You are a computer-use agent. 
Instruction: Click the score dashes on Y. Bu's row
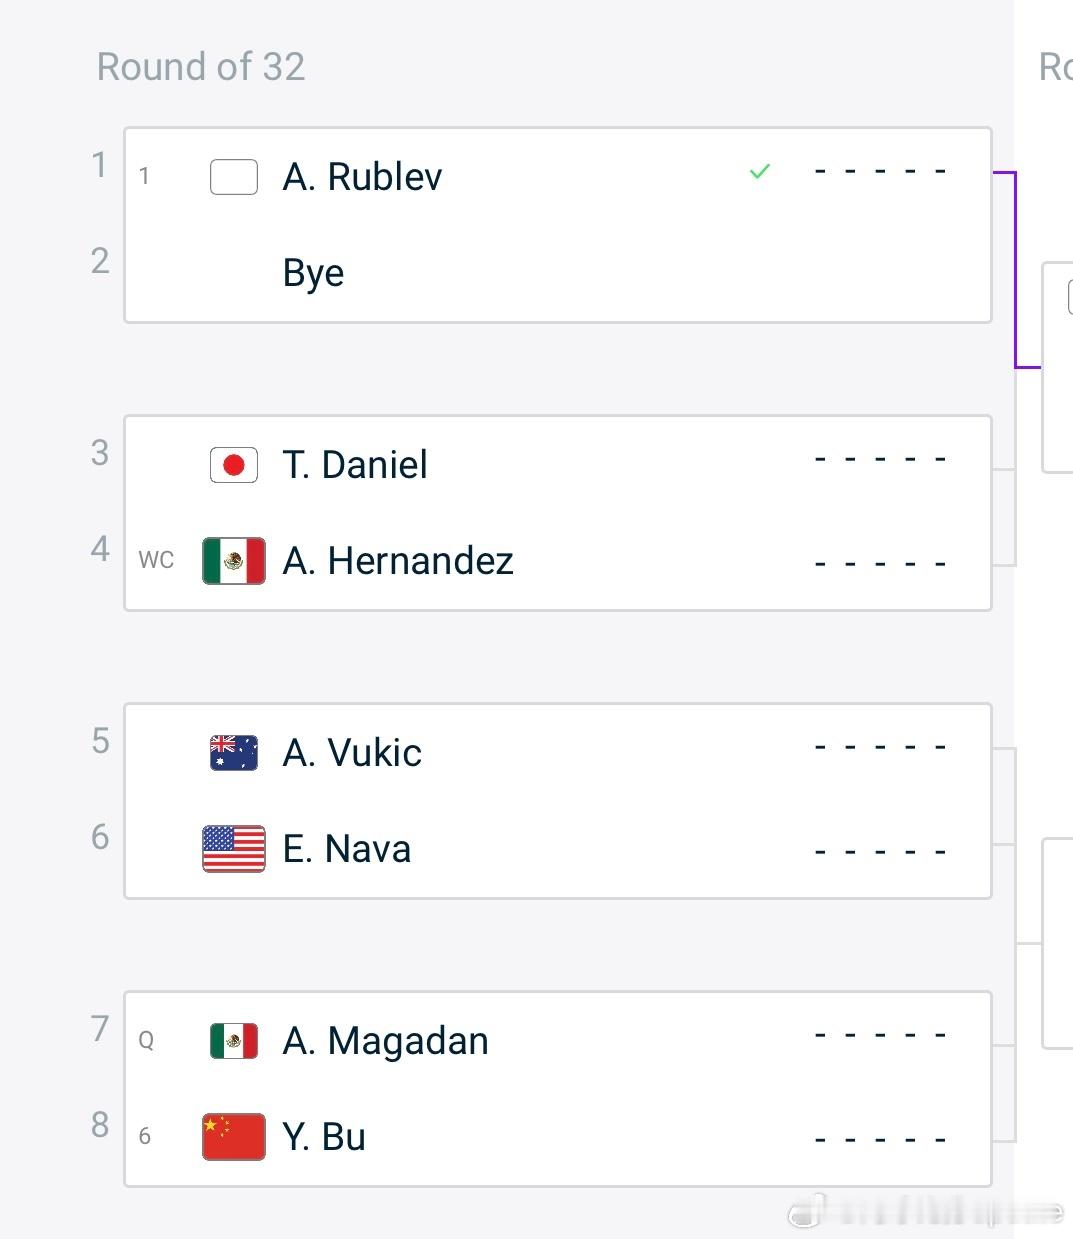880,1139
